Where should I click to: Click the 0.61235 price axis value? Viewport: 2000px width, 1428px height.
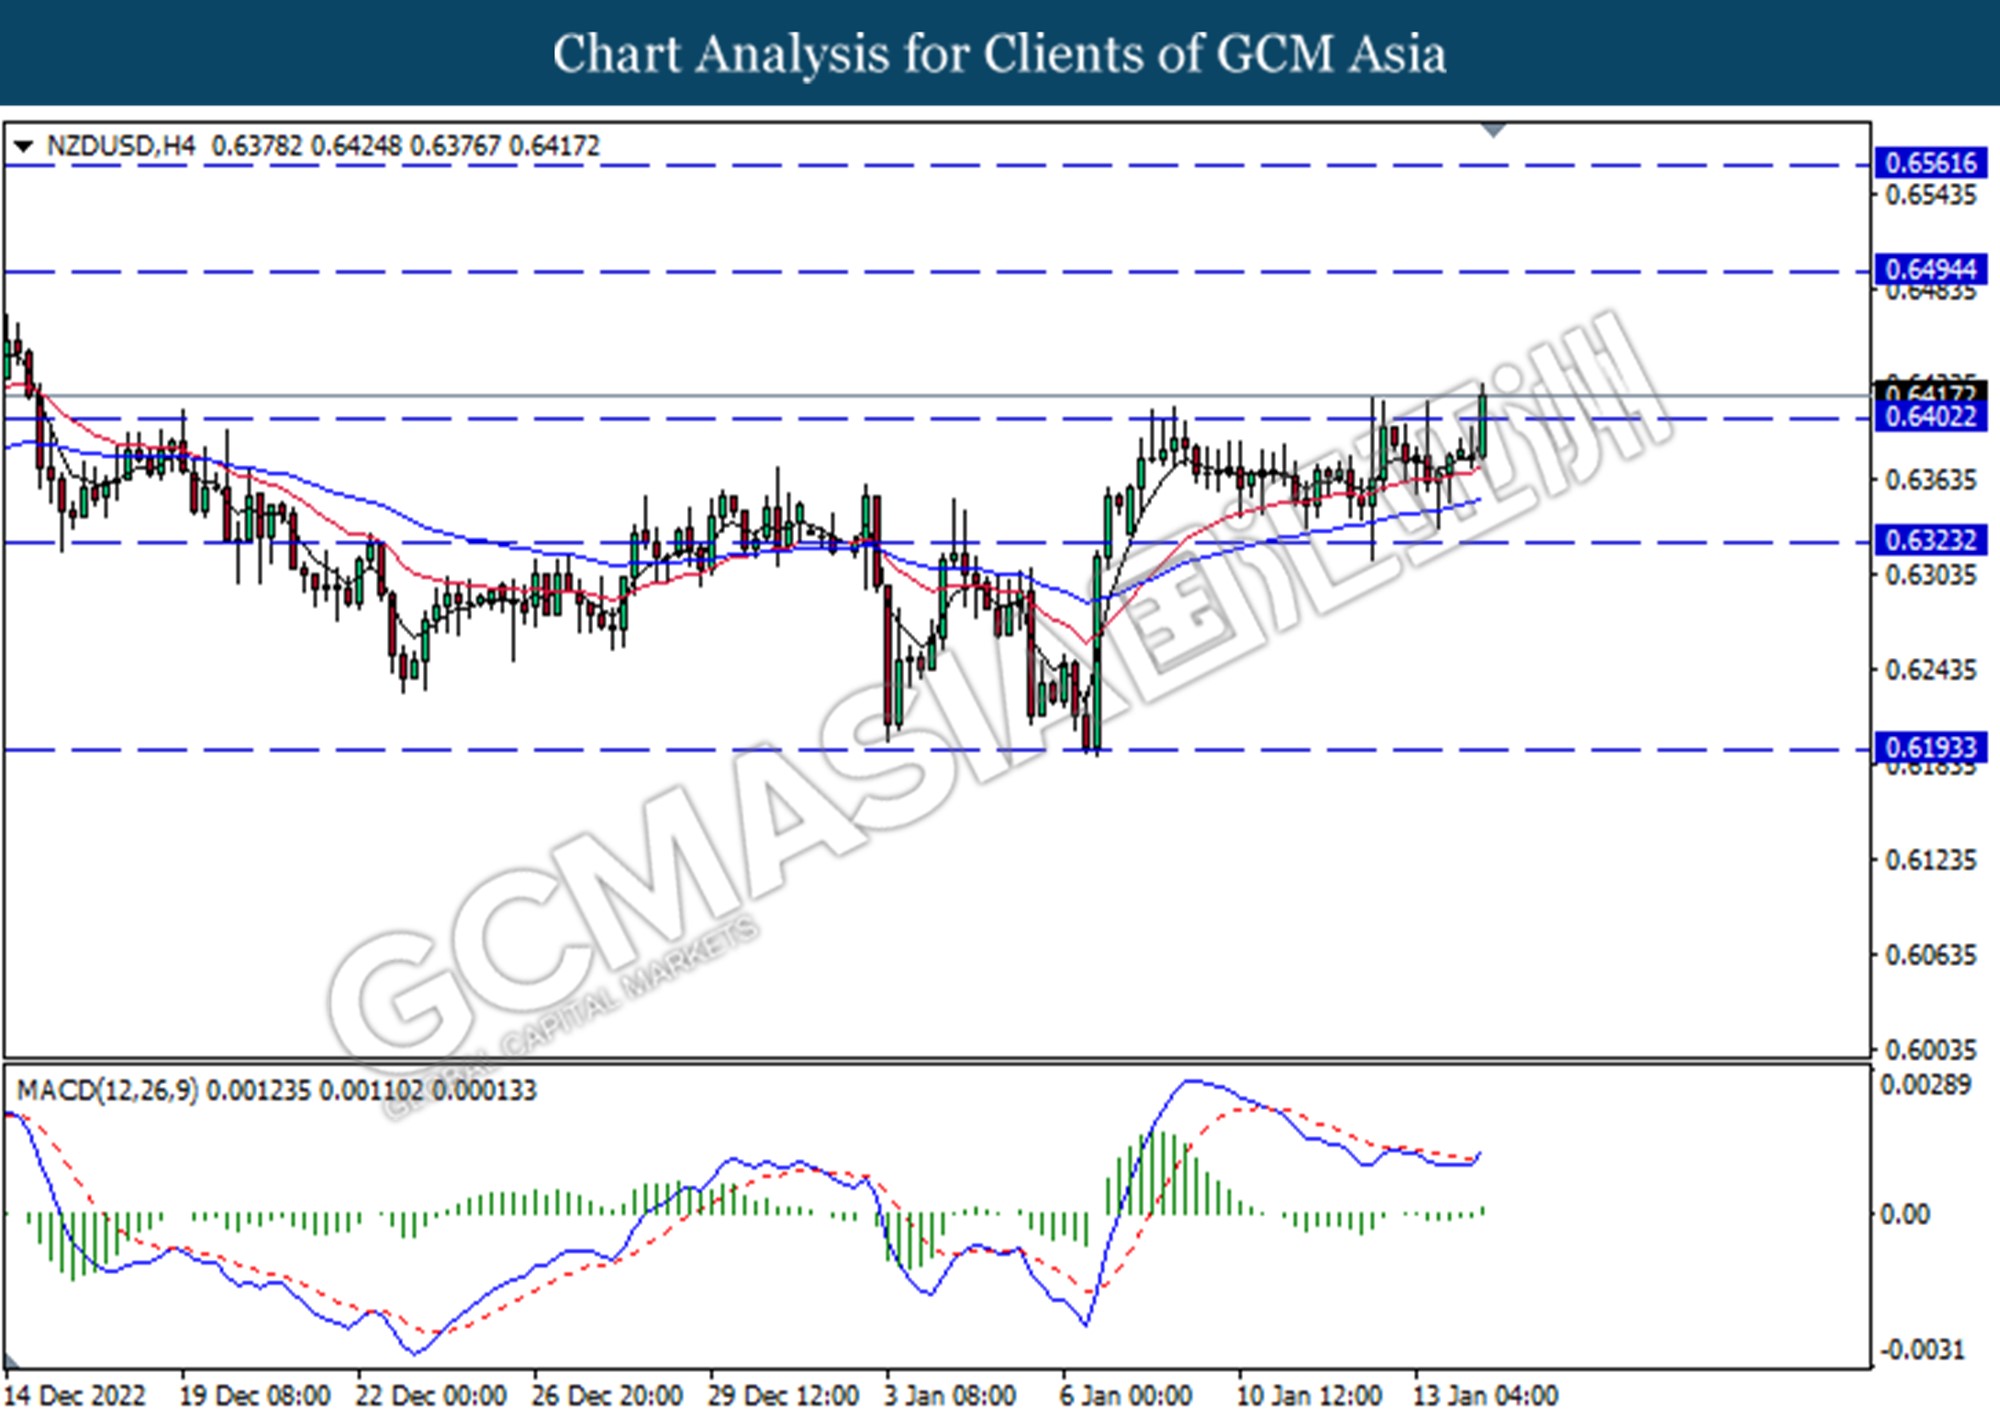[1931, 860]
